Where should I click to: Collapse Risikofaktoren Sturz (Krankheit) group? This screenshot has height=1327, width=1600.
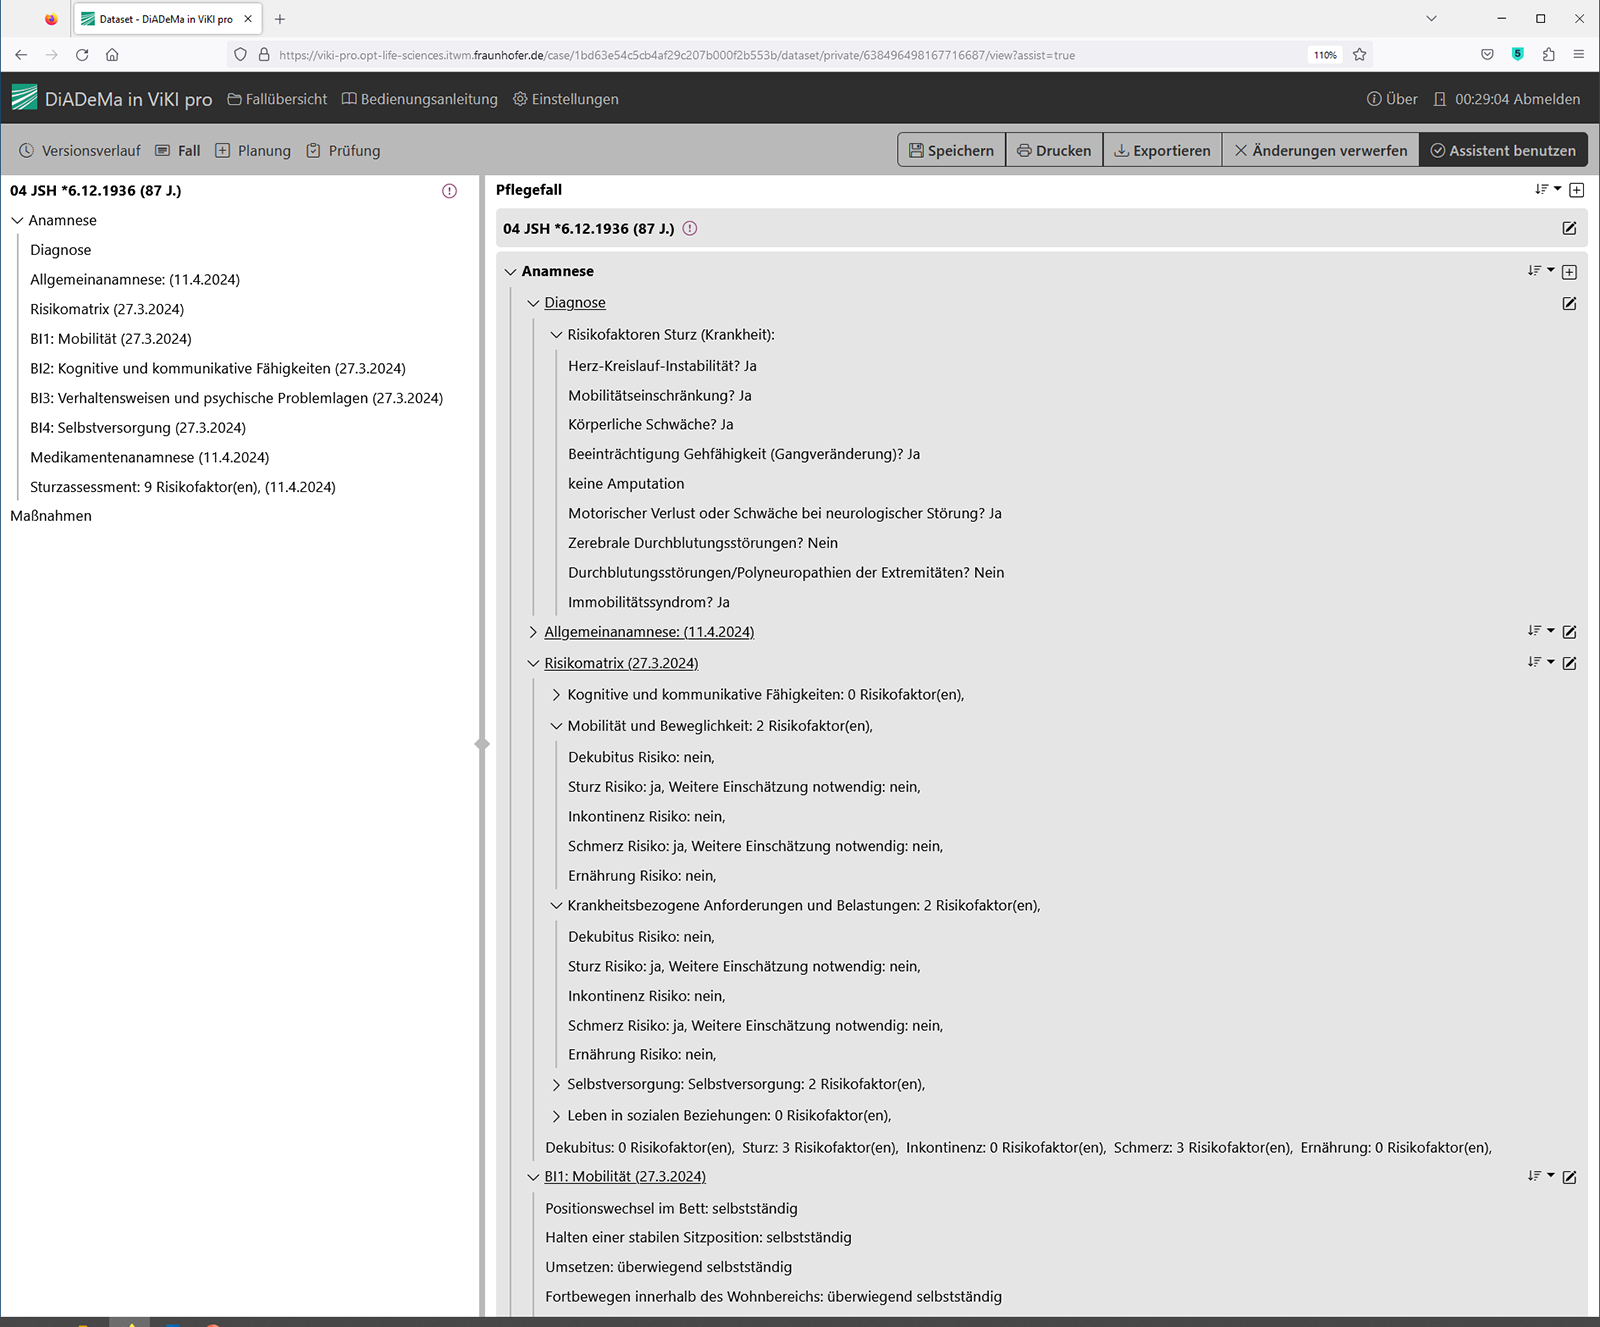click(556, 335)
